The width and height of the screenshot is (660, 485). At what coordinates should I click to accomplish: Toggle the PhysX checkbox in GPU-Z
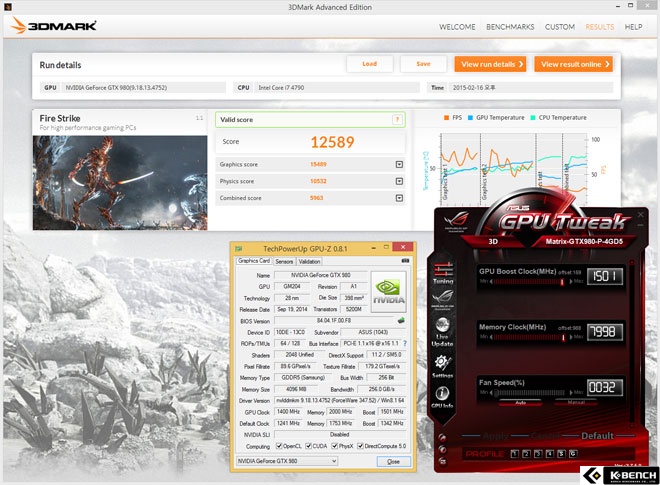335,446
